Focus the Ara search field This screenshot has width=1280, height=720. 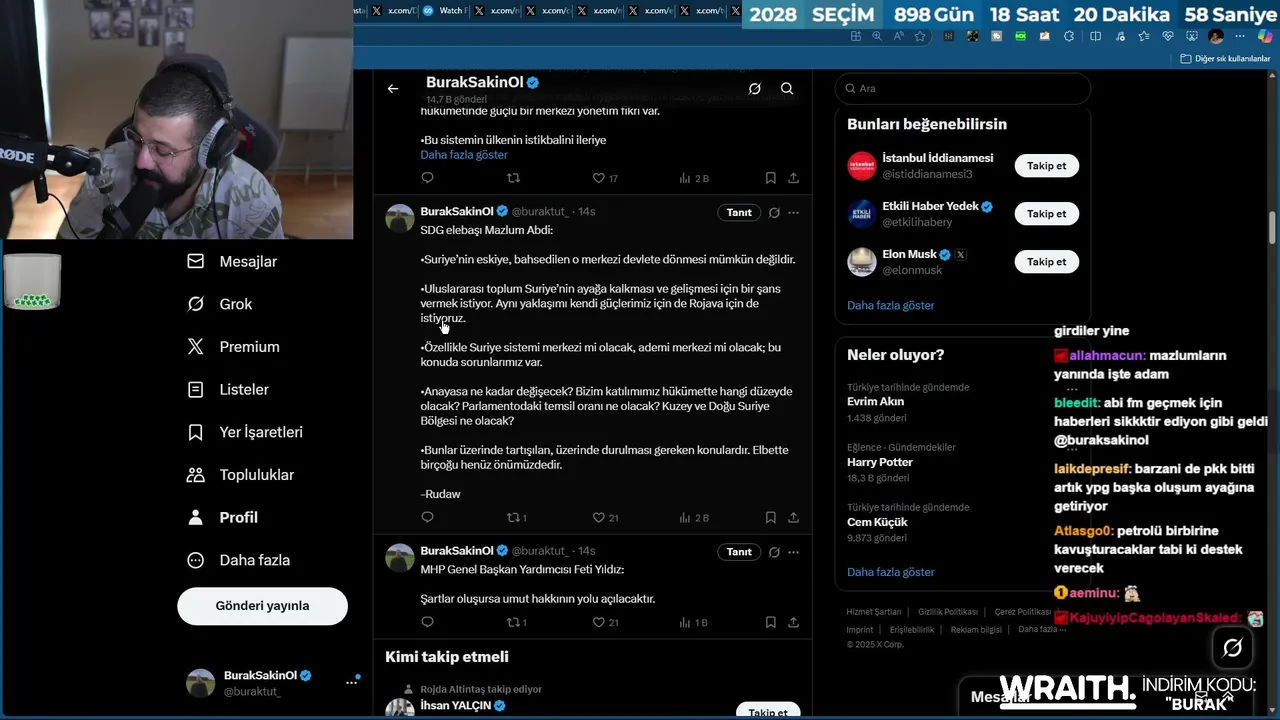click(962, 88)
